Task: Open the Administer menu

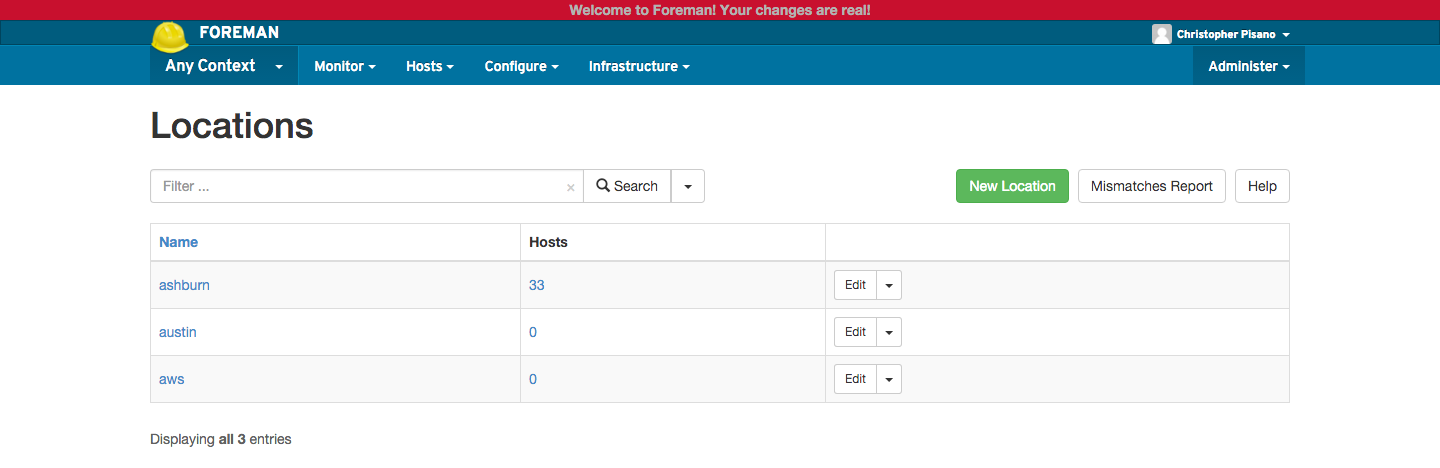Action: (x=1248, y=66)
